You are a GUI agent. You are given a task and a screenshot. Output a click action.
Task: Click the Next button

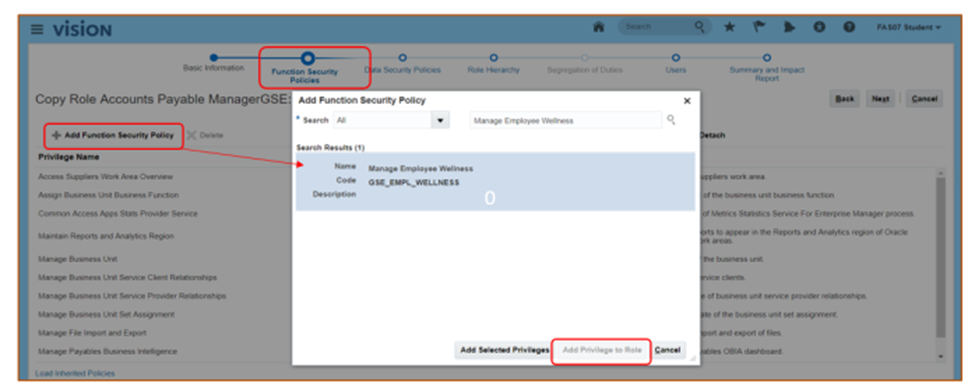click(x=880, y=99)
